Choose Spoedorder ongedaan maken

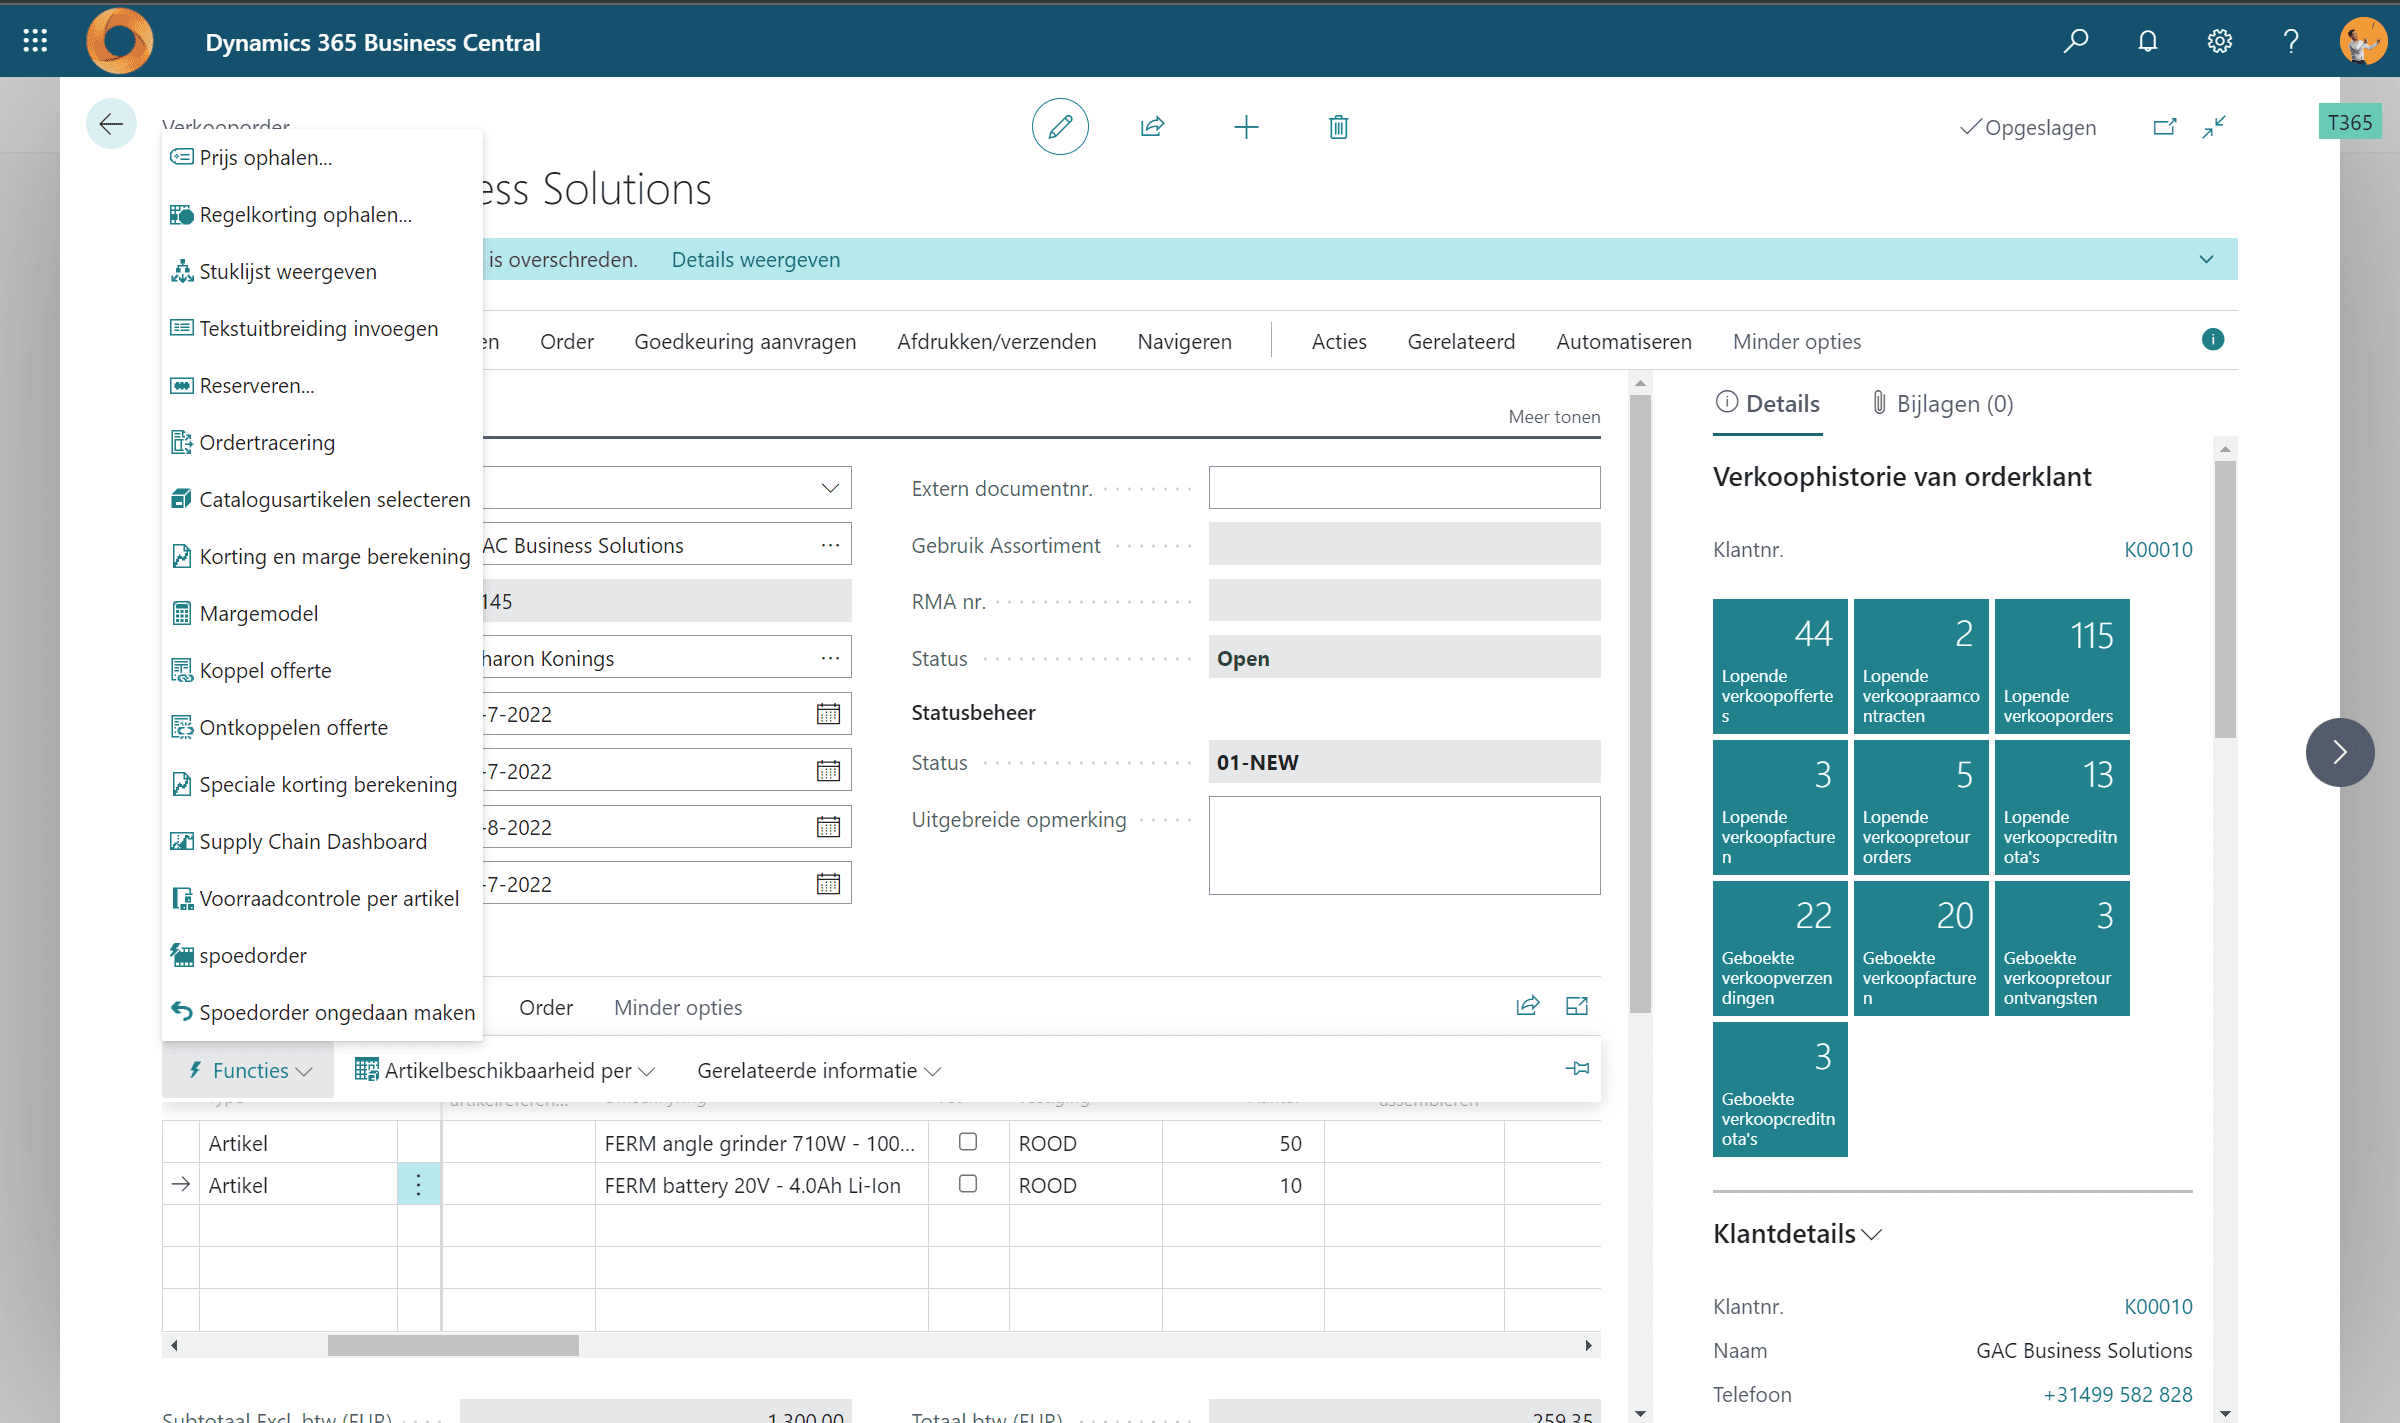point(322,1012)
